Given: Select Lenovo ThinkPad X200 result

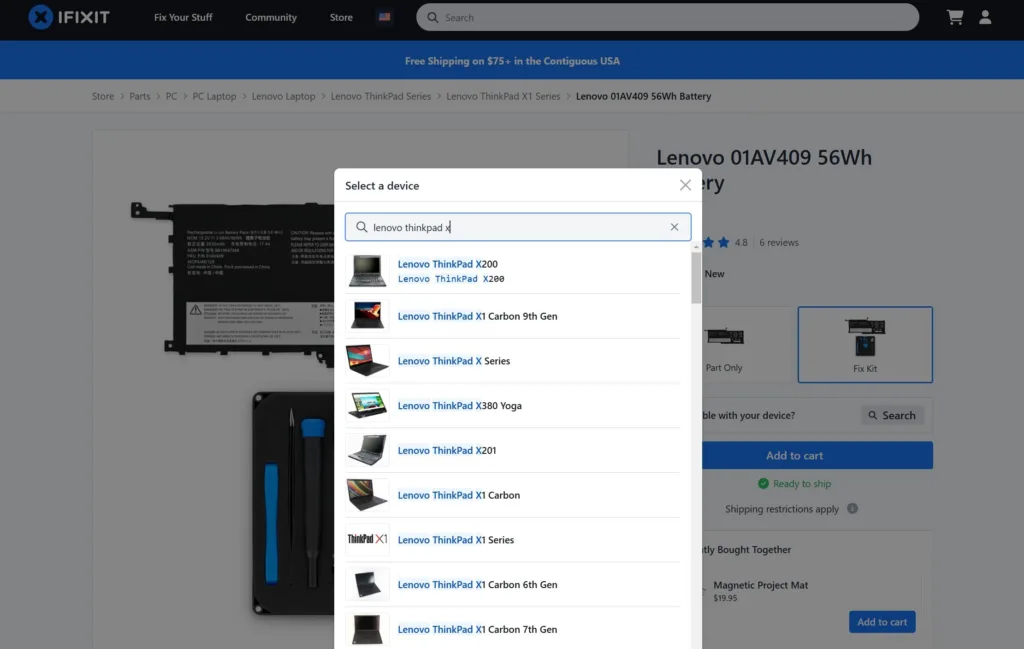Looking at the screenshot, I should coord(513,271).
